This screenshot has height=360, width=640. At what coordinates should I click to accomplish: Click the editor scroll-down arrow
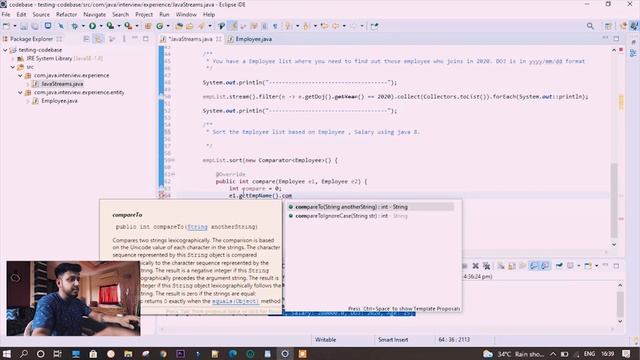(614, 244)
